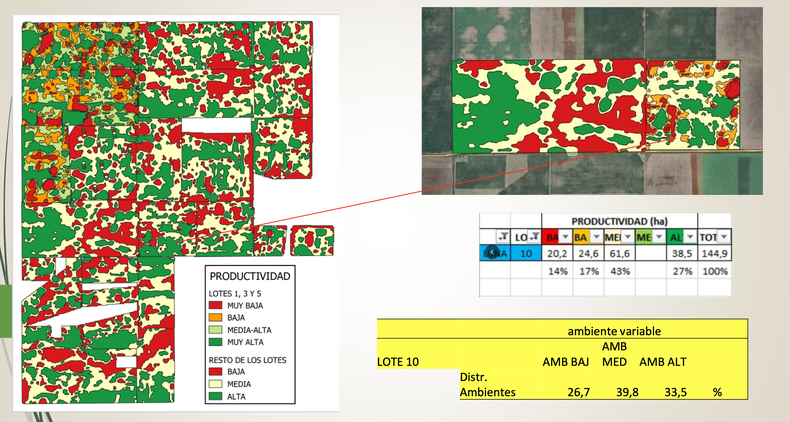The height and width of the screenshot is (422, 790).
Task: Click the 26,7 value in yellow table
Action: point(578,392)
